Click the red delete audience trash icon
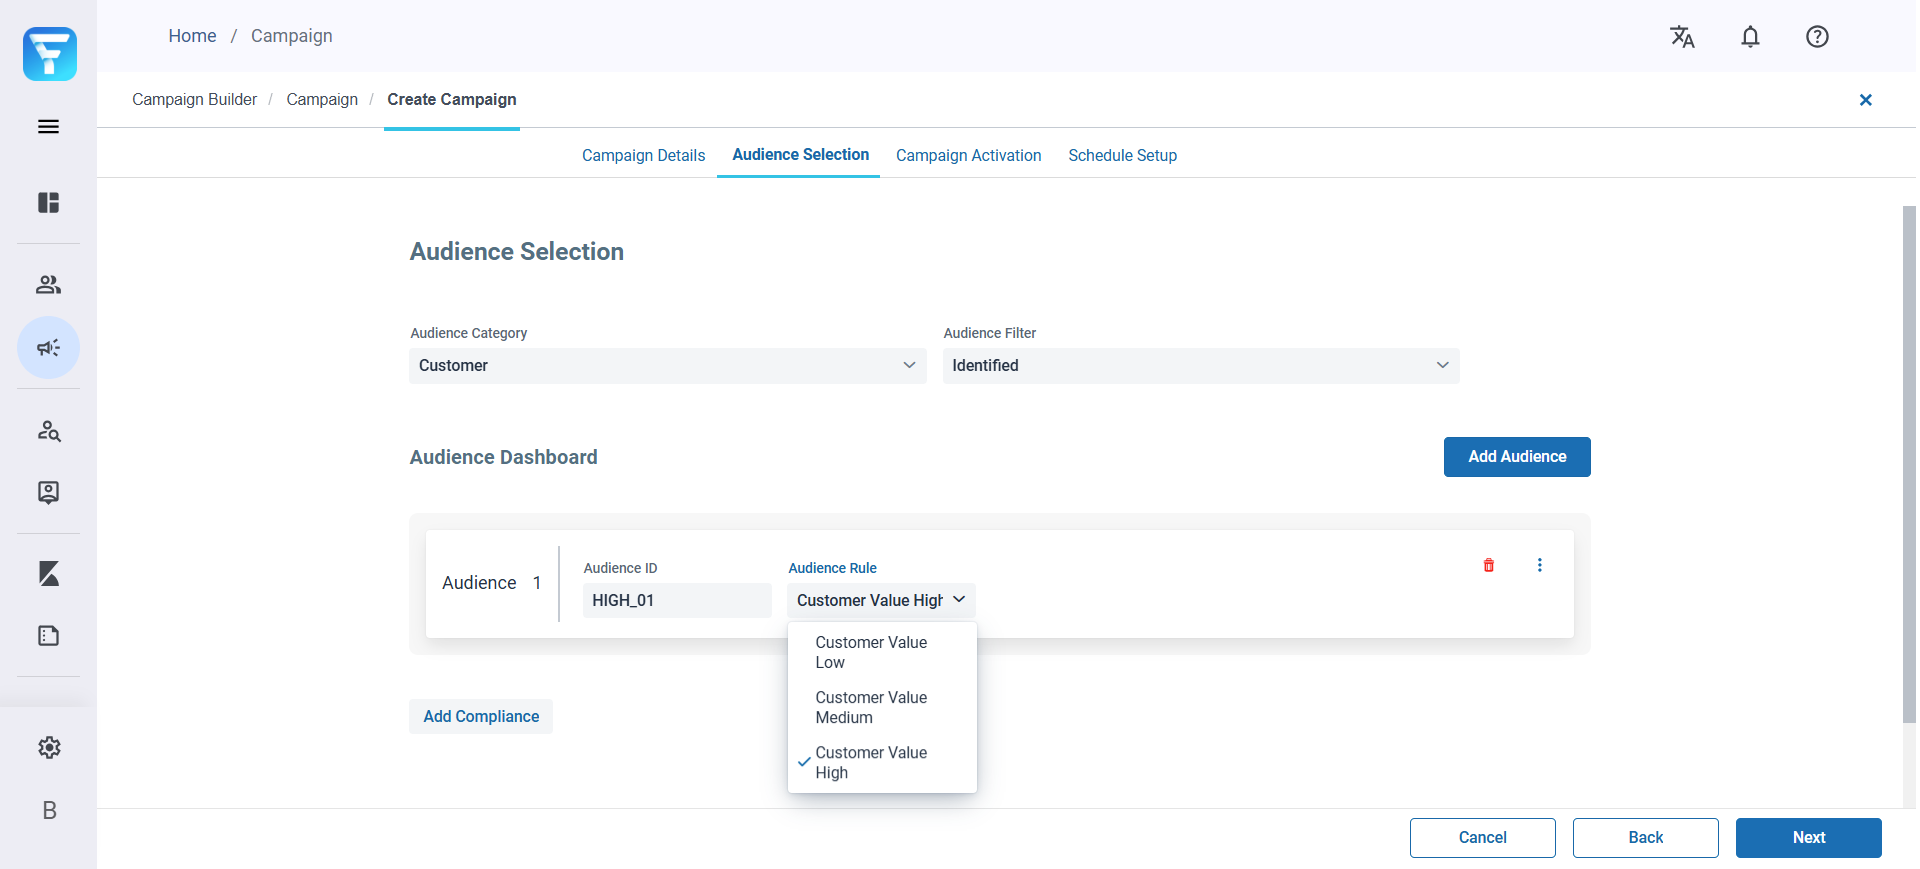Viewport: 1920px width, 869px height. pos(1488,565)
